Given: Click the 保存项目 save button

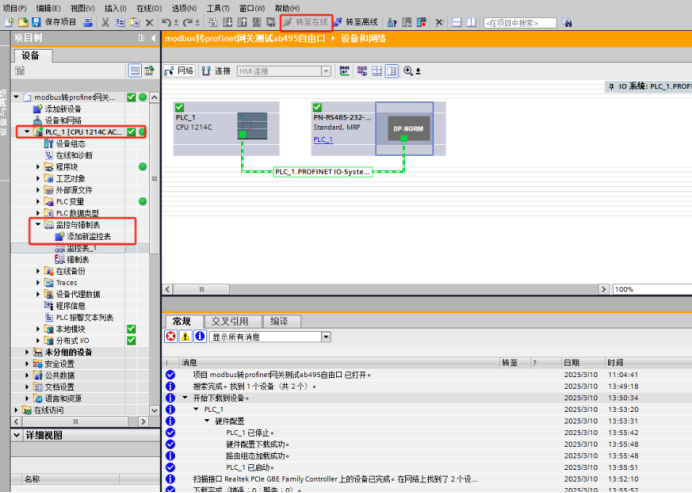Looking at the screenshot, I should pyautogui.click(x=54, y=22).
